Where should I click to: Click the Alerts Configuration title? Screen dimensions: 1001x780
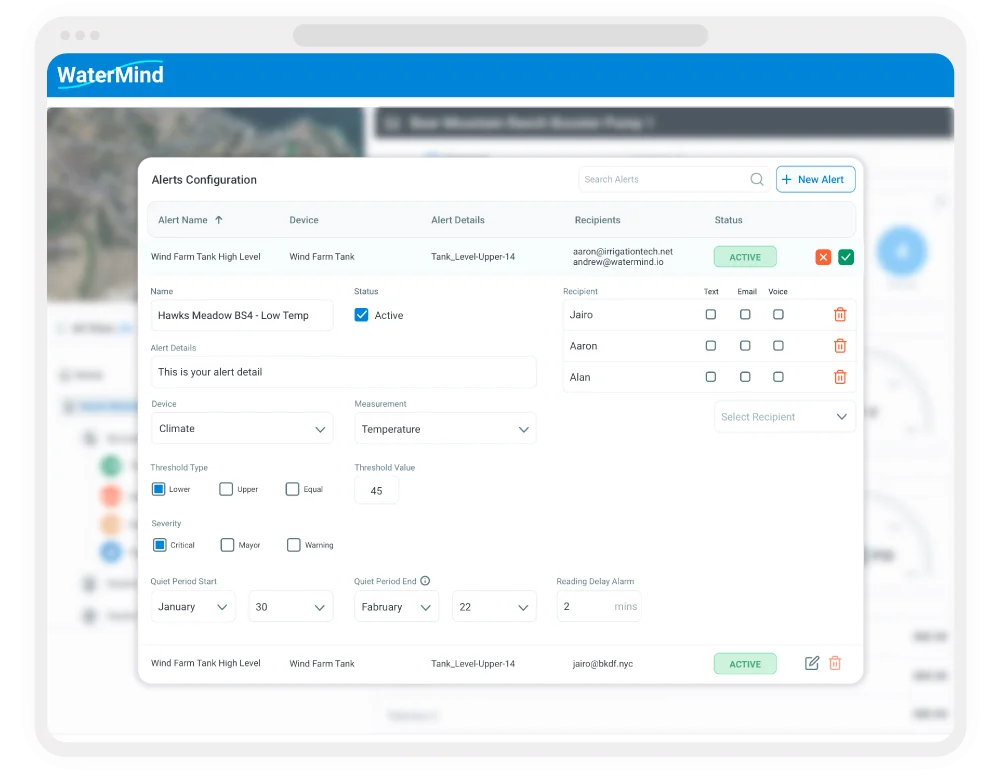tap(204, 180)
